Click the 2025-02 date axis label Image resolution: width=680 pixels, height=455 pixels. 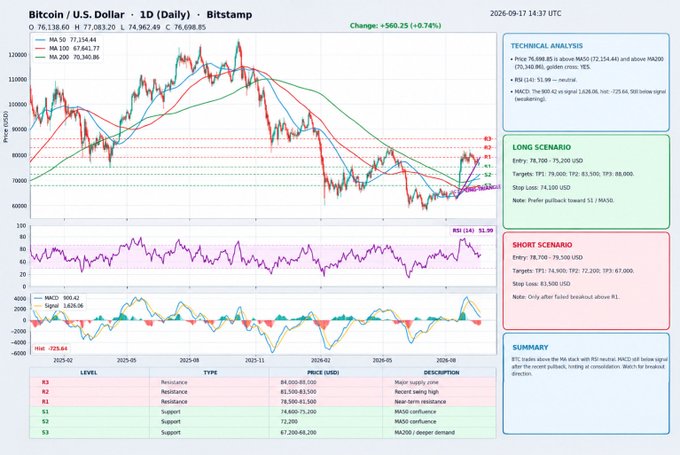click(63, 360)
